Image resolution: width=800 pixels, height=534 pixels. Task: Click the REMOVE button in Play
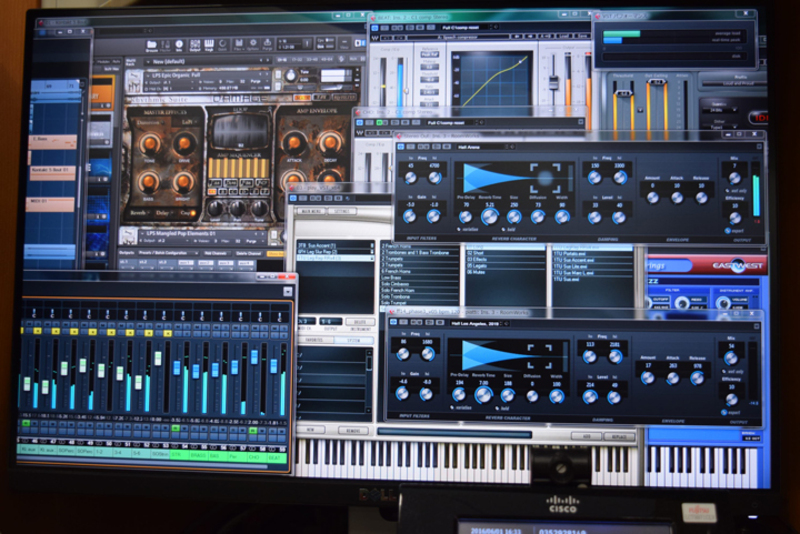(353, 431)
